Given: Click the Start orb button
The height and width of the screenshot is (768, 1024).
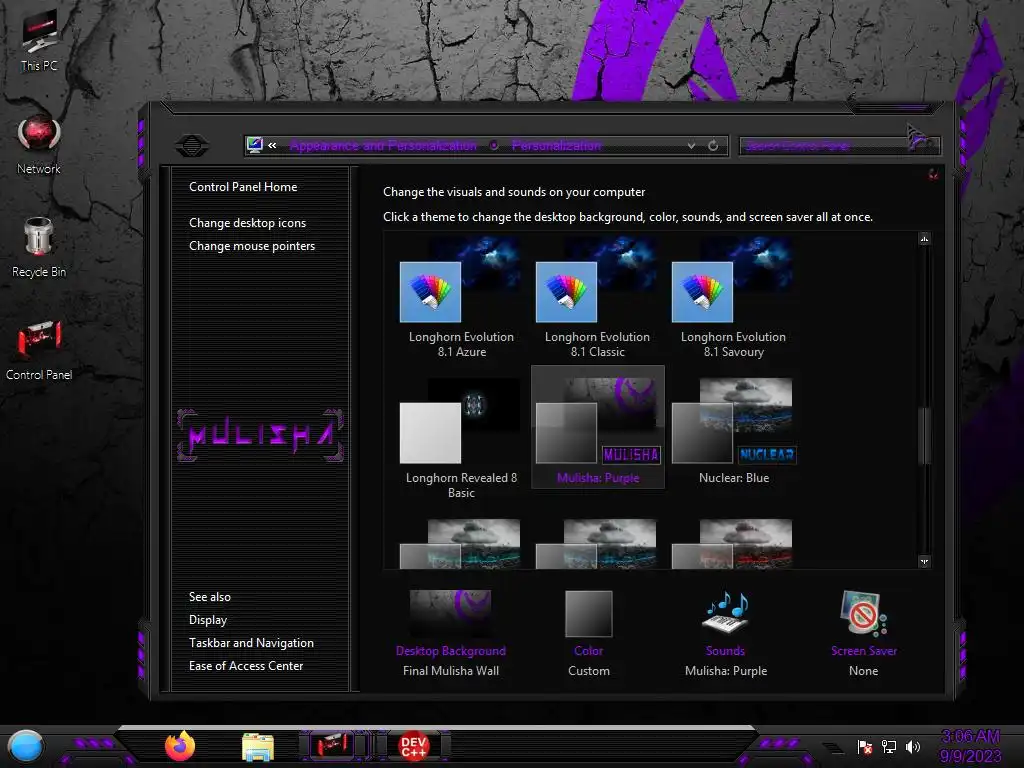Looking at the screenshot, I should click(26, 746).
